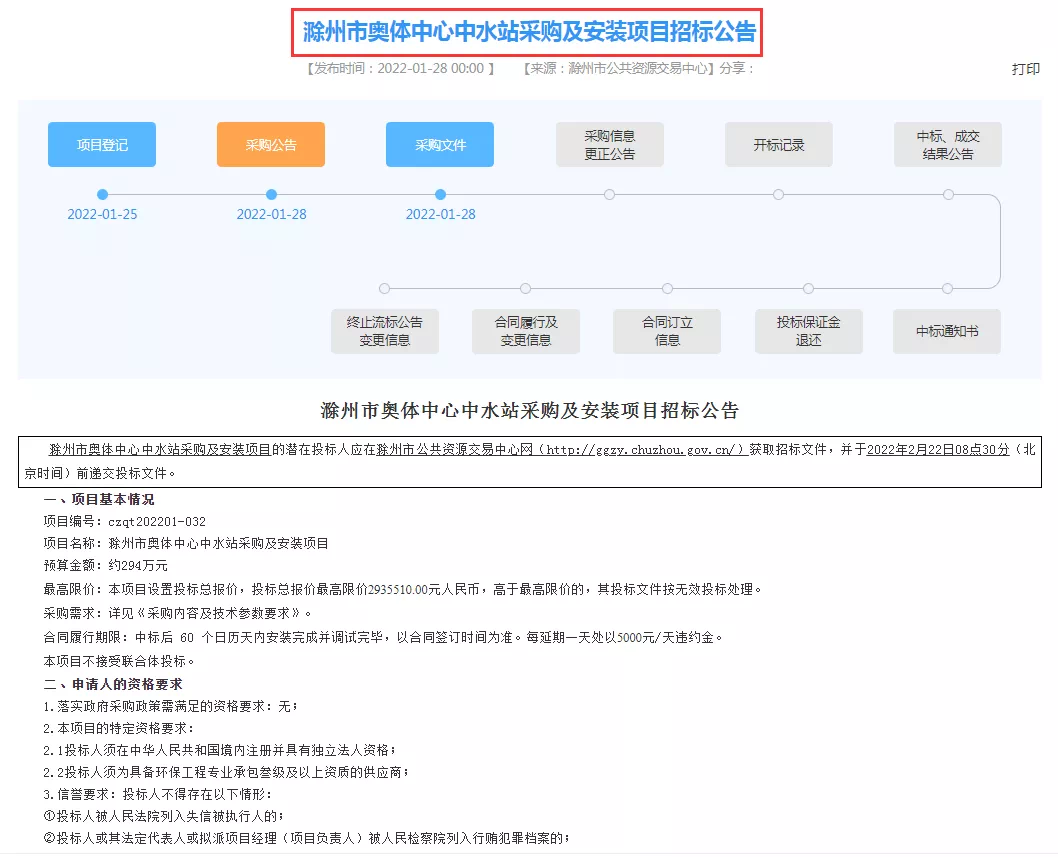1058x857 pixels.
Task: Select the 合同订立信息 step
Action: (x=667, y=331)
